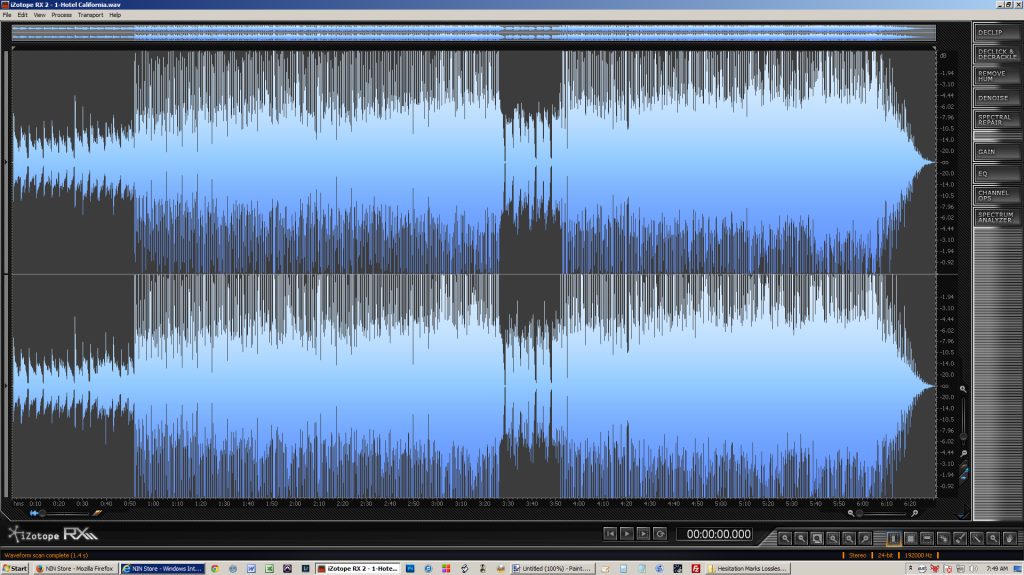
Task: Open the Declip module
Action: 997,32
